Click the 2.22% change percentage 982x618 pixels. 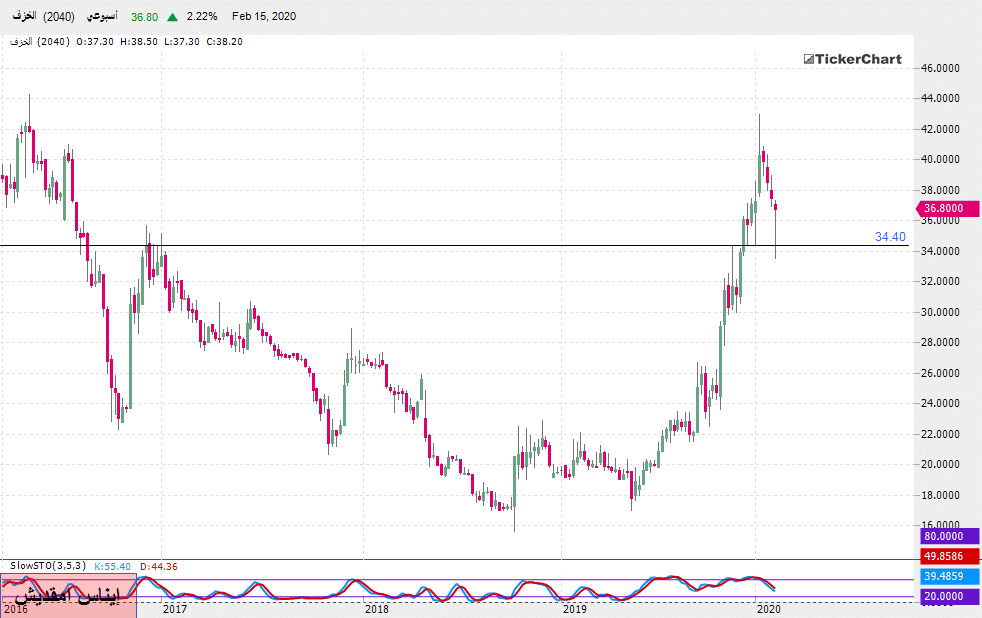click(x=202, y=17)
